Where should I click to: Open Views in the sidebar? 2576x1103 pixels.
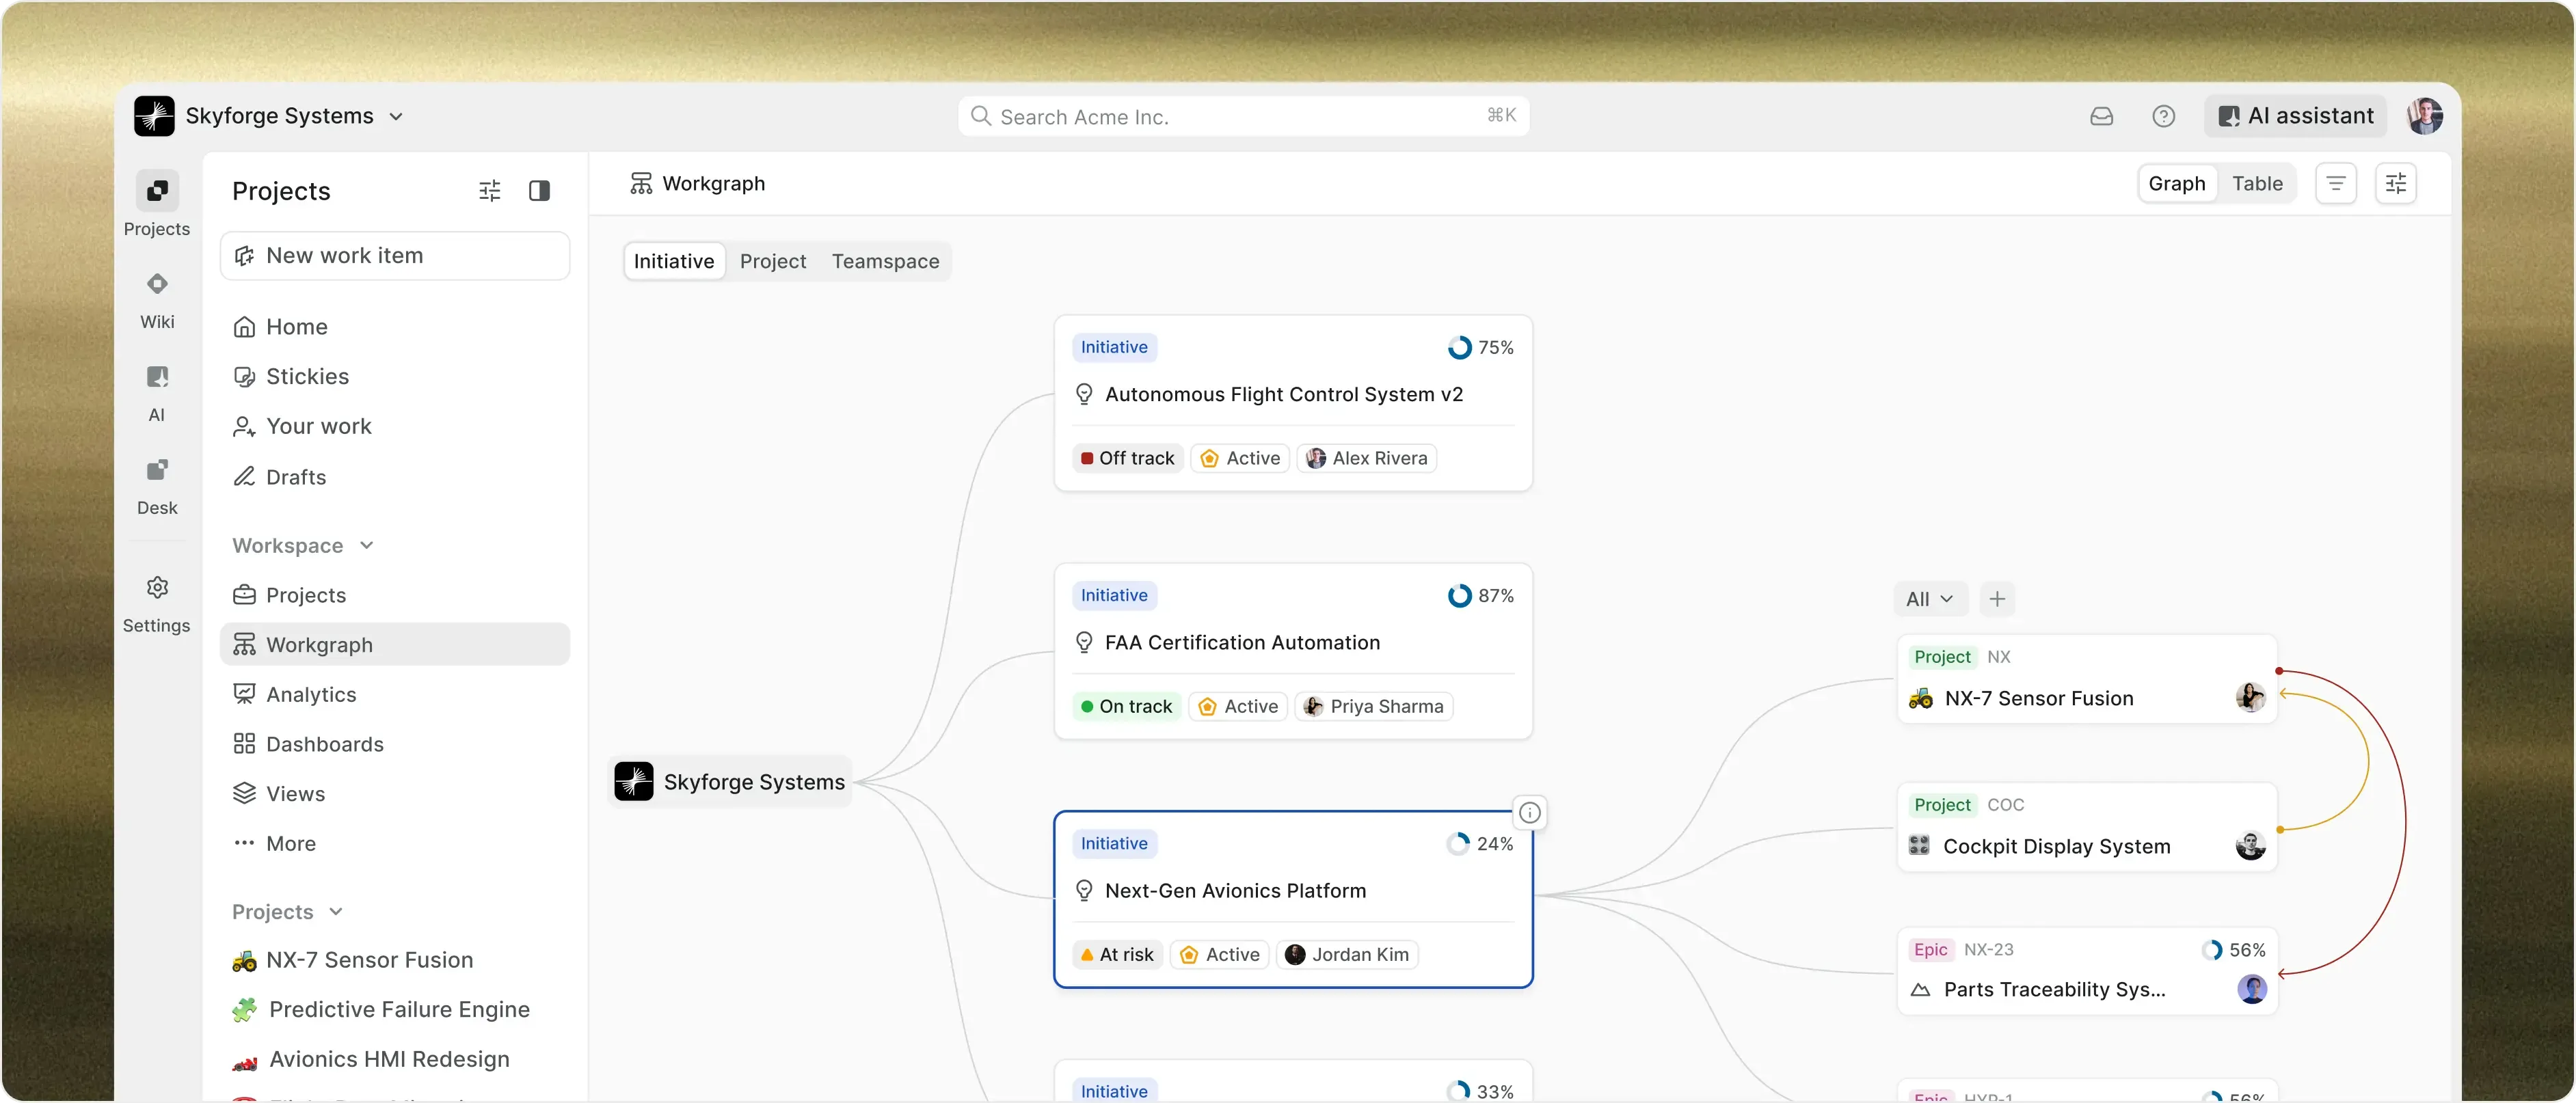click(395, 794)
